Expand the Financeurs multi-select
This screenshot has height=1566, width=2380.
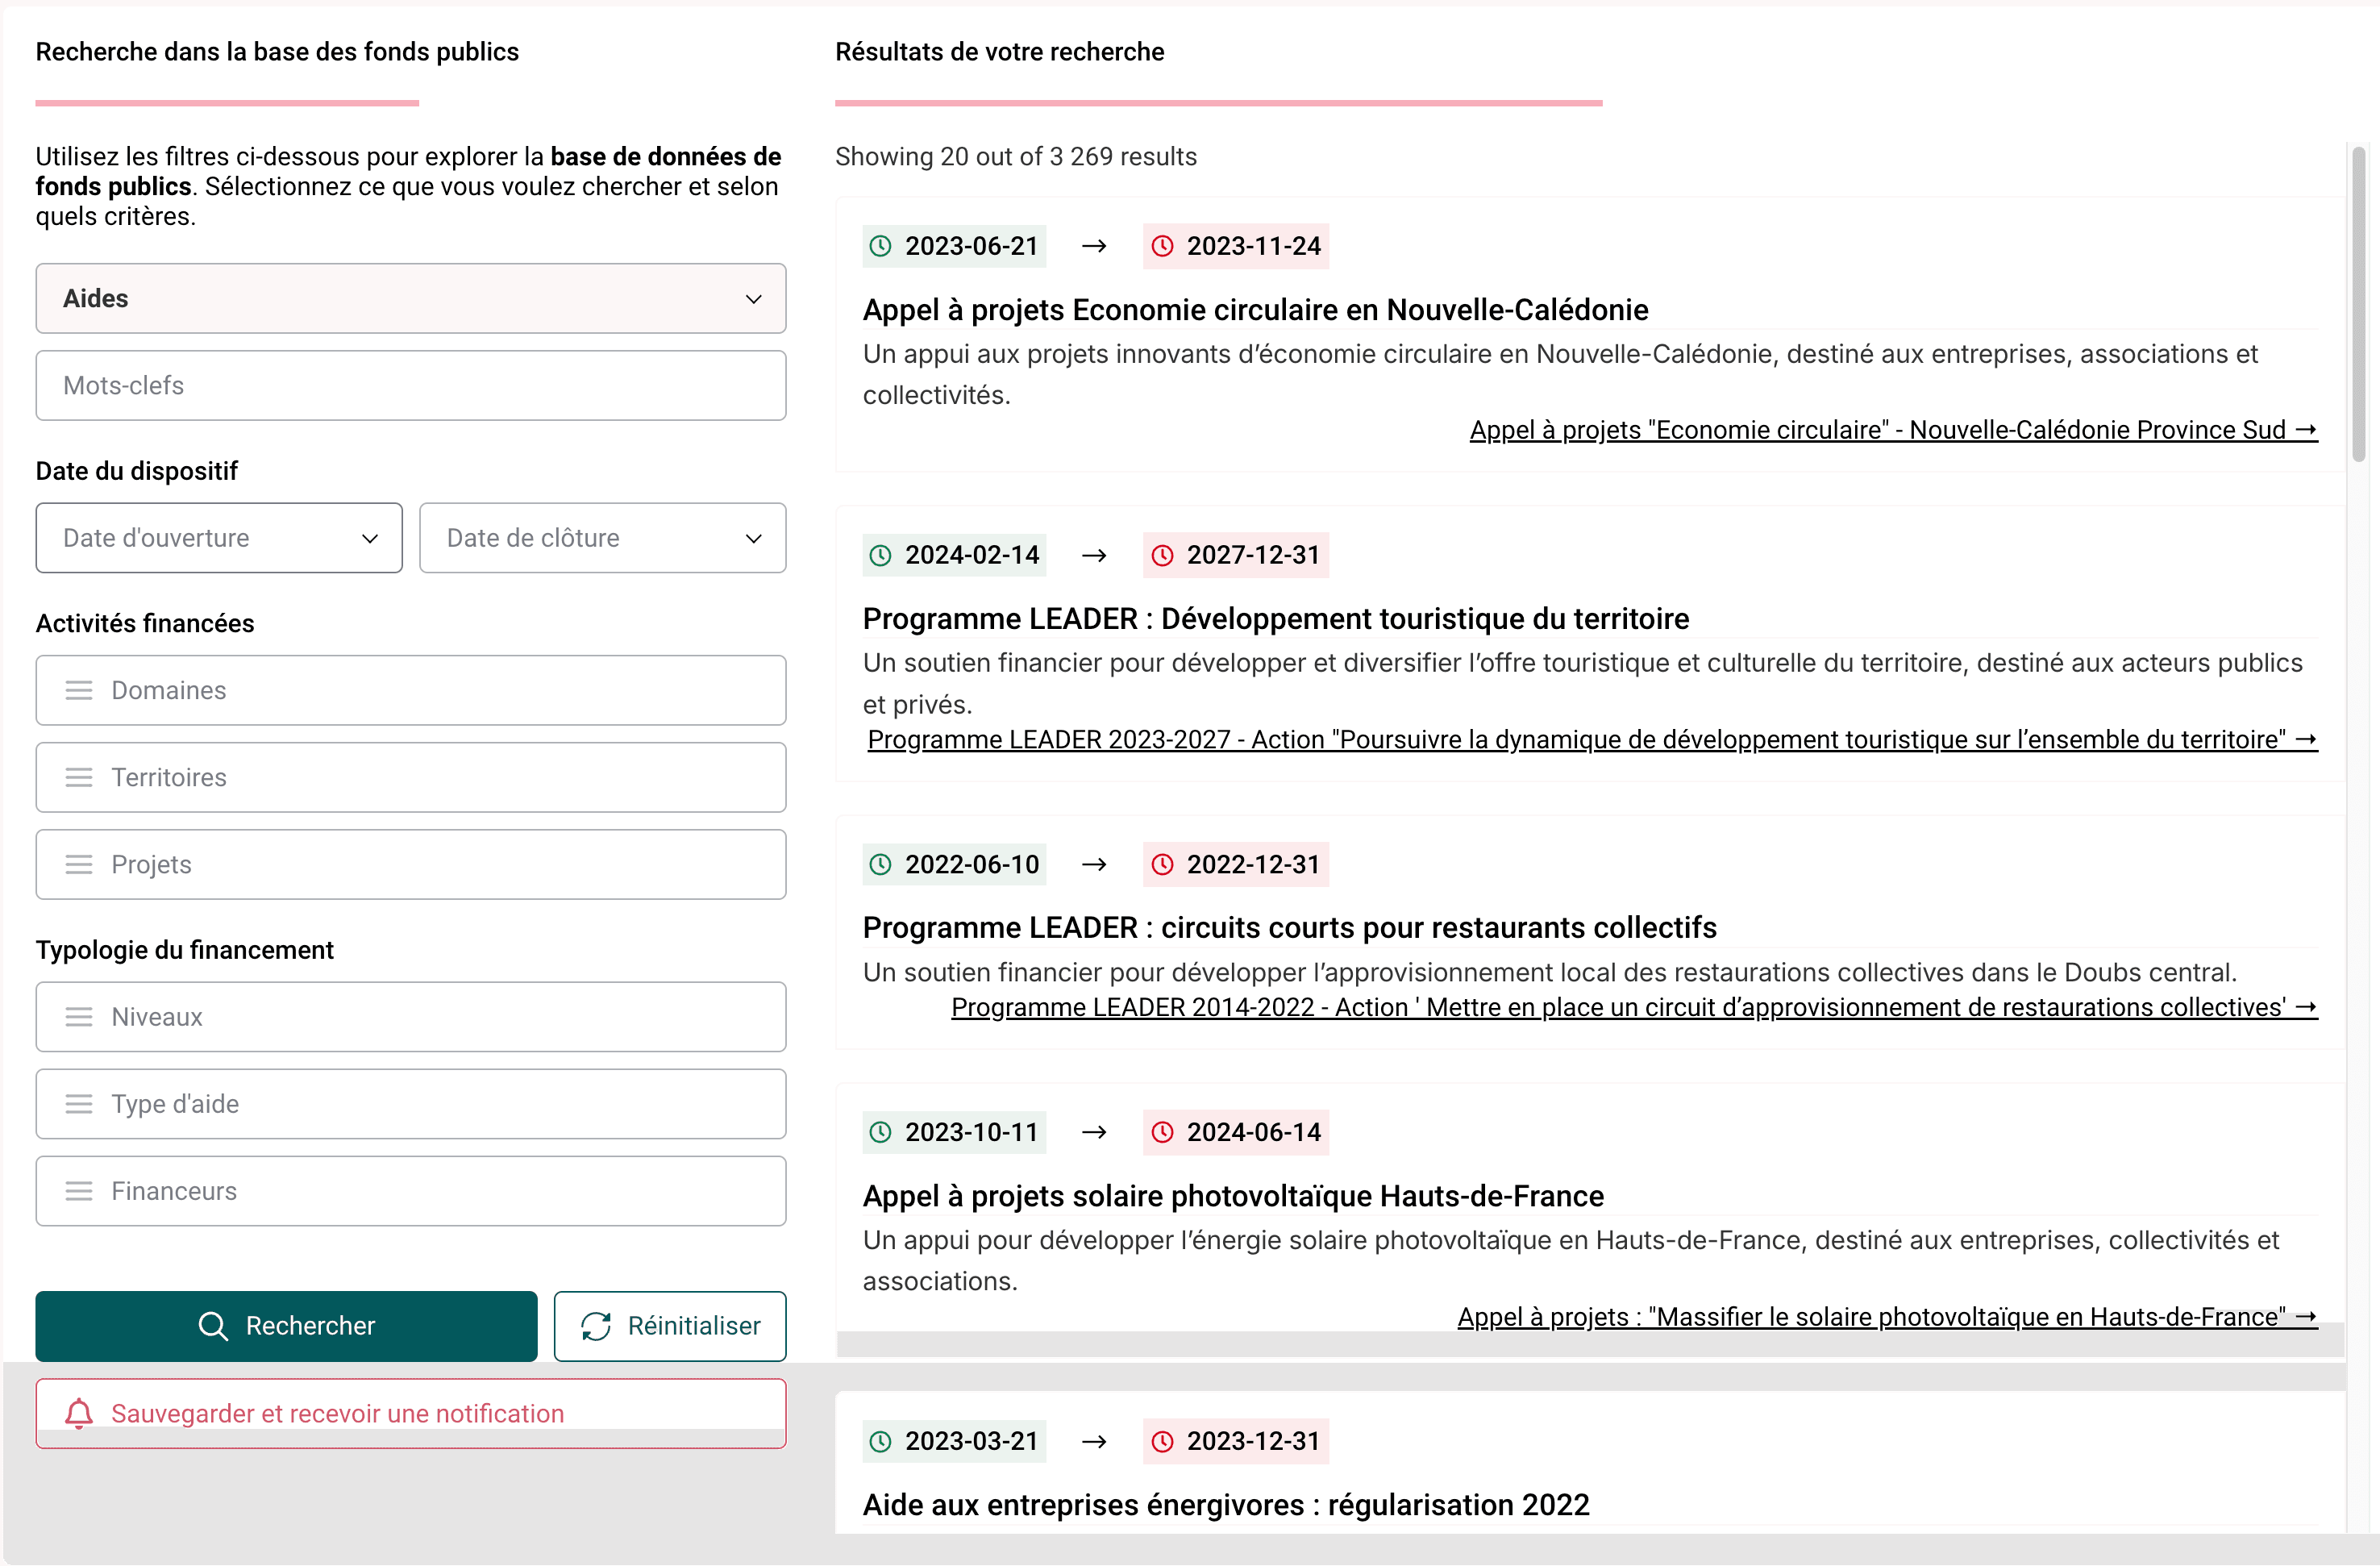pyautogui.click(x=411, y=1191)
